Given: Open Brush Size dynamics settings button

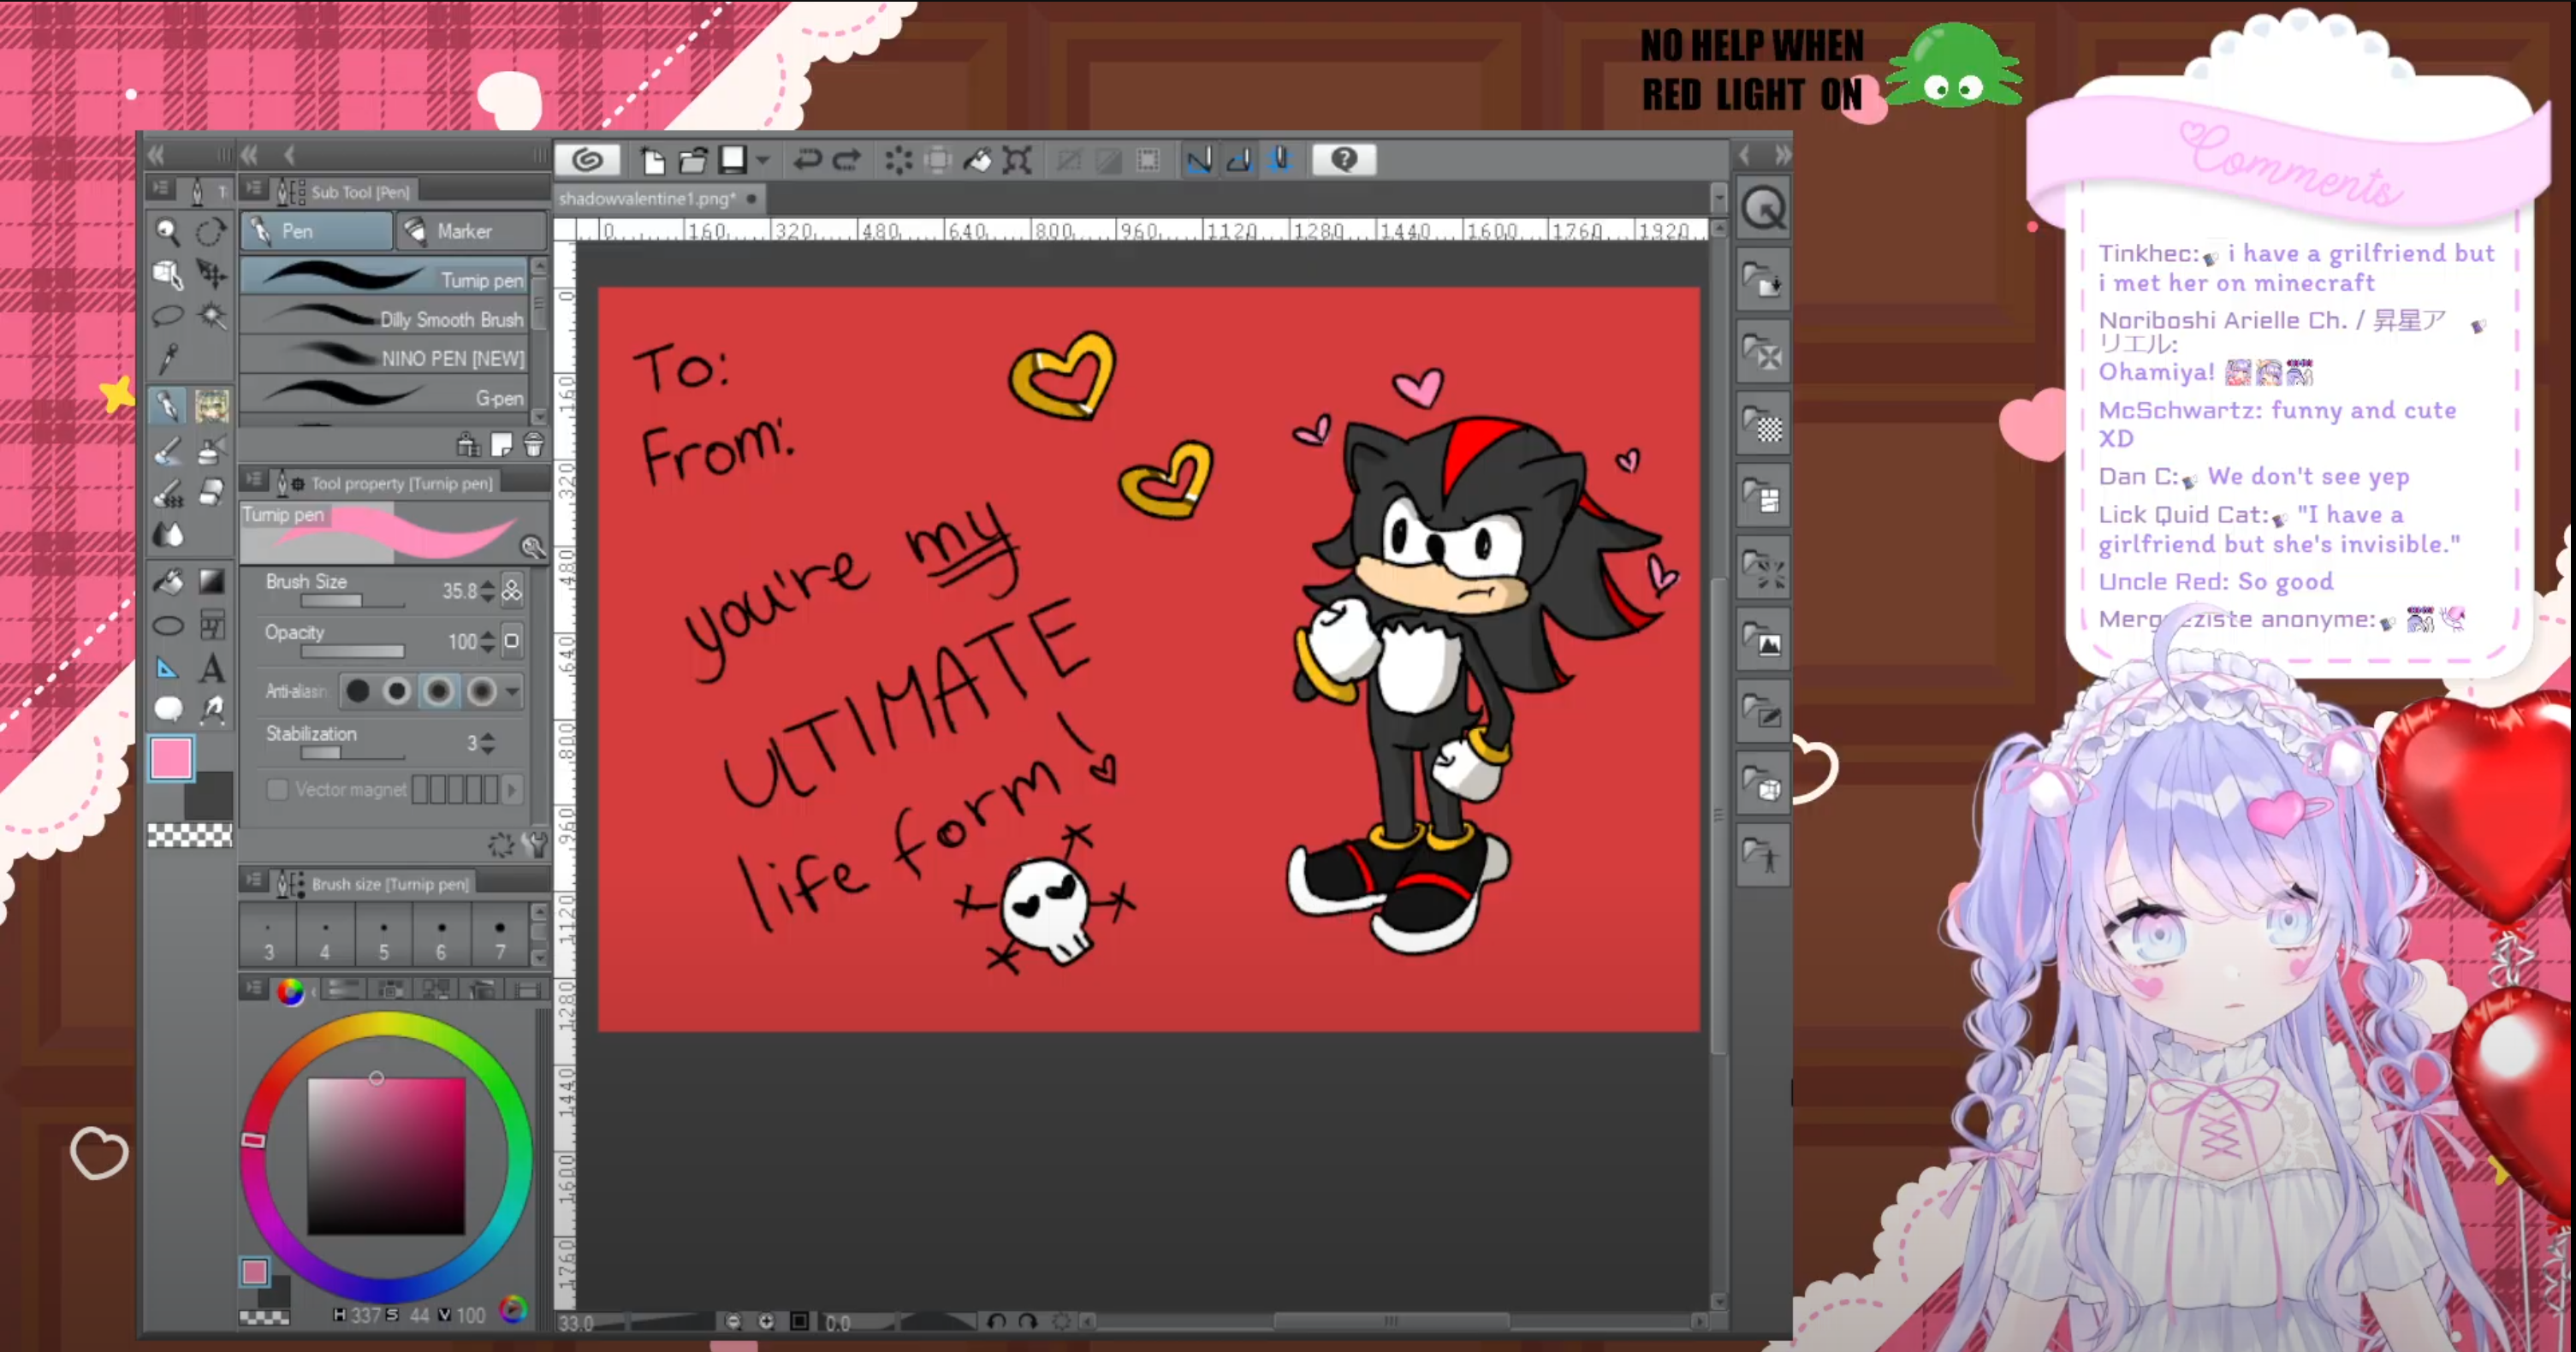Looking at the screenshot, I should tap(512, 590).
